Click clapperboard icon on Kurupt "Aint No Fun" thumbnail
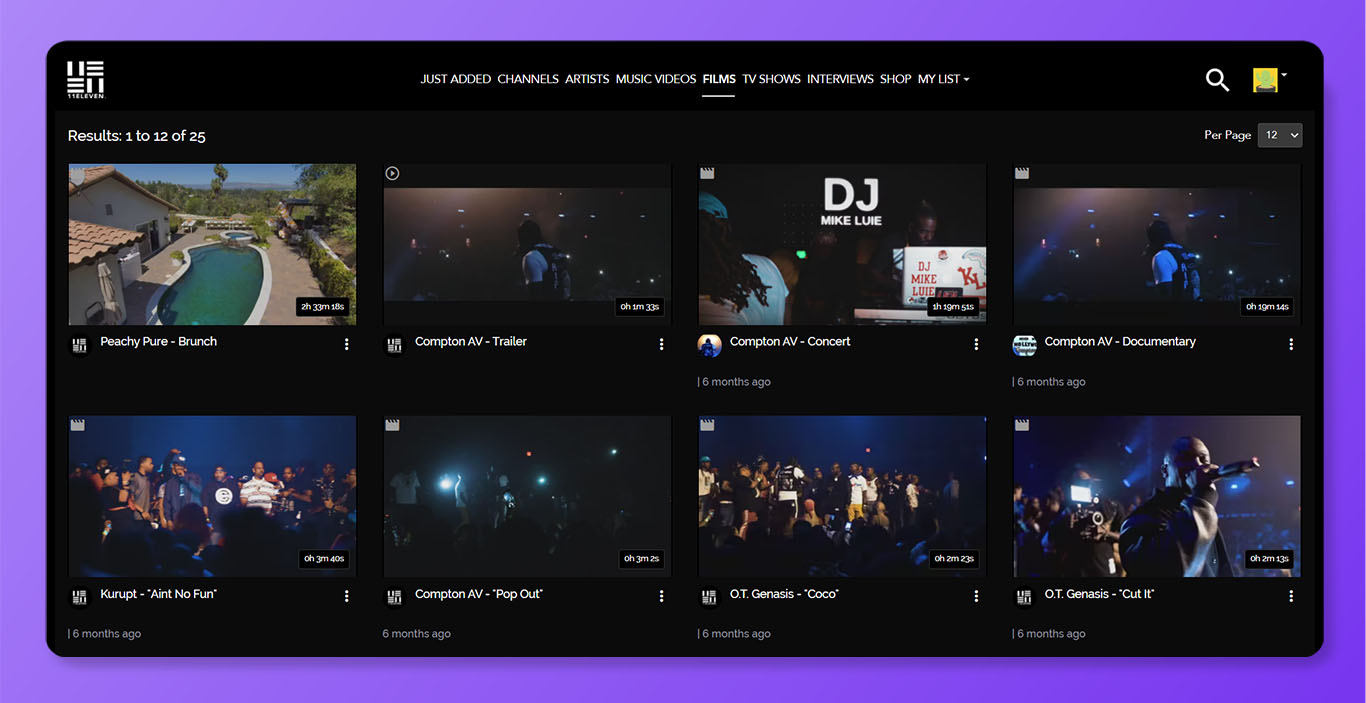Image resolution: width=1366 pixels, height=703 pixels. tap(77, 425)
